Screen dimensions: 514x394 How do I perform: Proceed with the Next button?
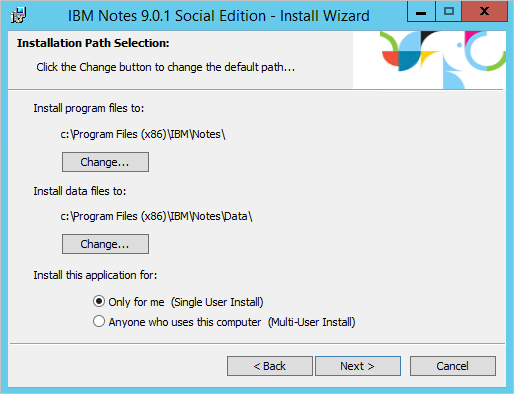[x=358, y=366]
